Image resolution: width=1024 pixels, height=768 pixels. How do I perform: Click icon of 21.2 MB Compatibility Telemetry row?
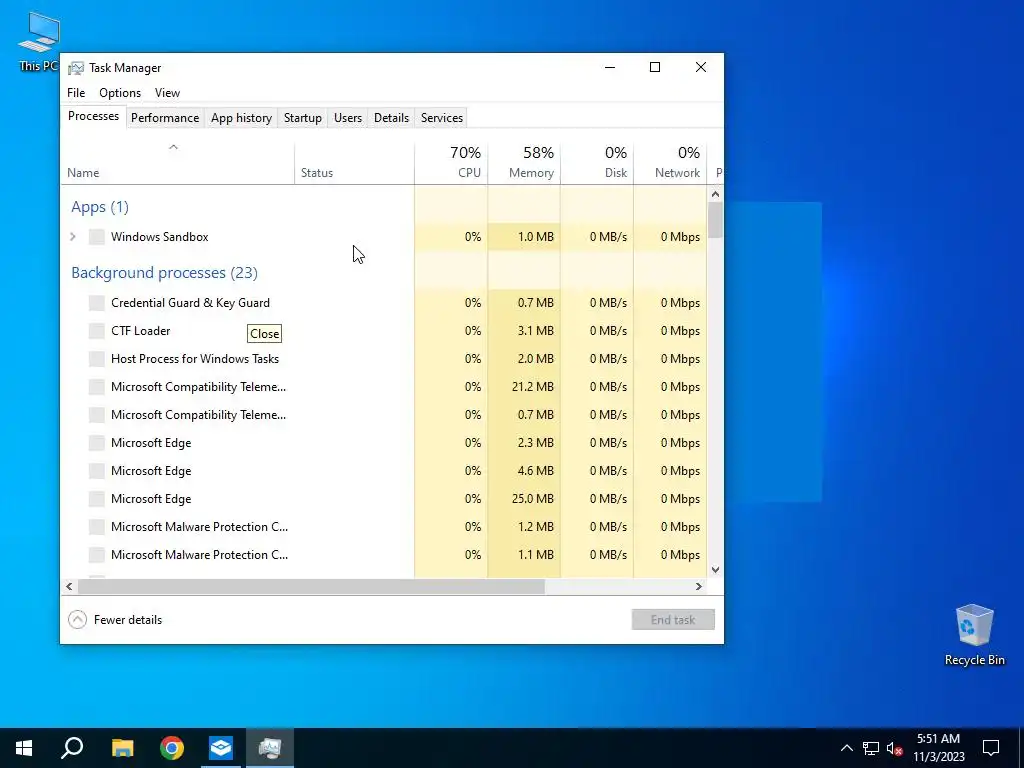(x=97, y=387)
